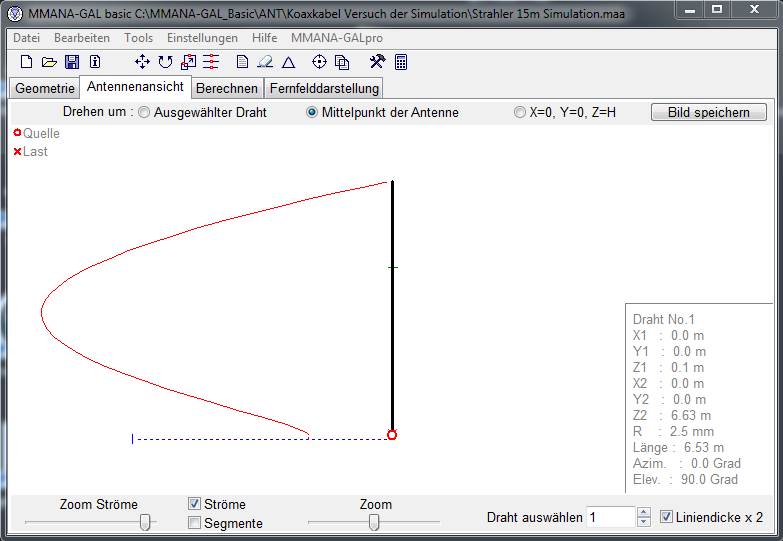This screenshot has height=541, width=783.
Task: Click the New file icon
Action: pyautogui.click(x=27, y=62)
